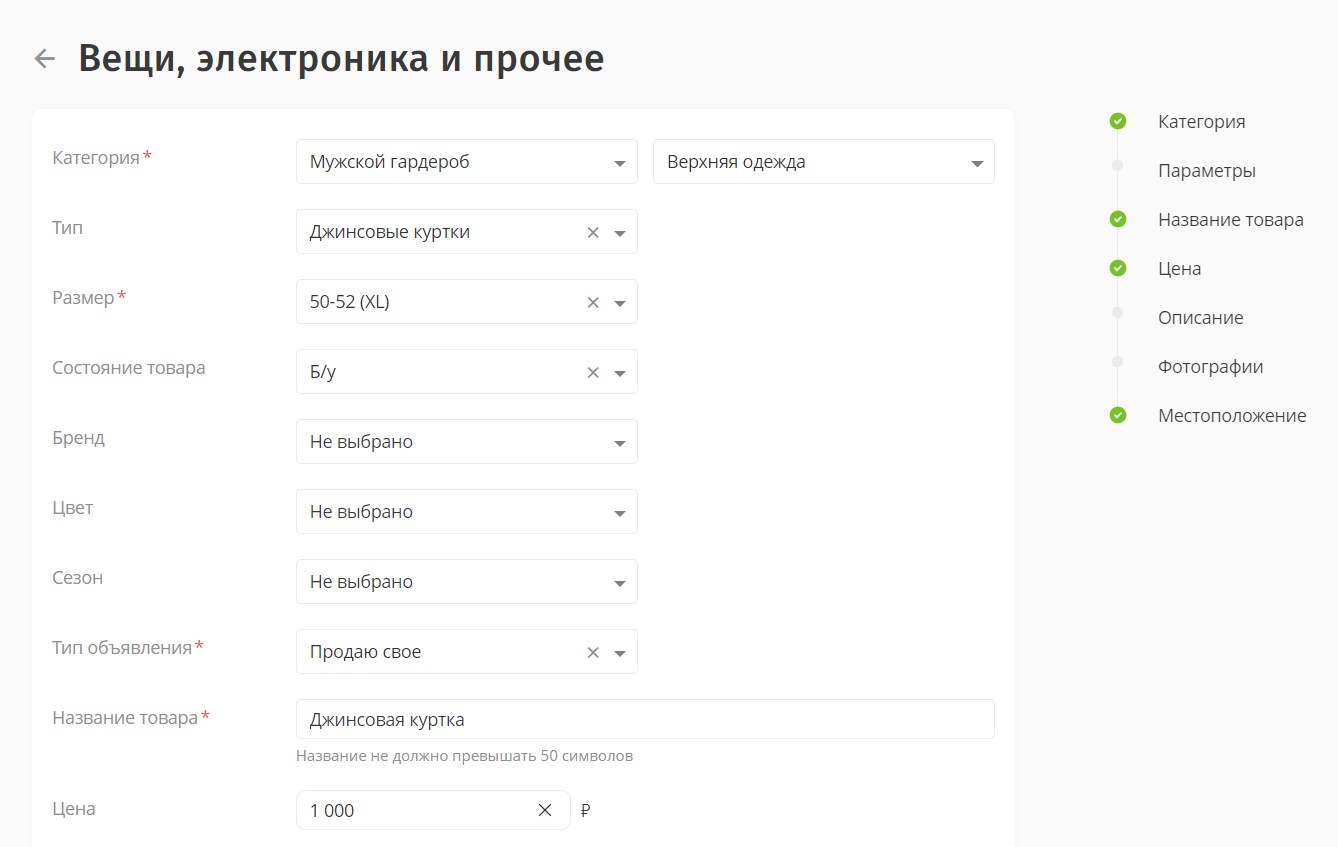Expand the Джинсовые куртки type dropdown arrow

[620, 233]
